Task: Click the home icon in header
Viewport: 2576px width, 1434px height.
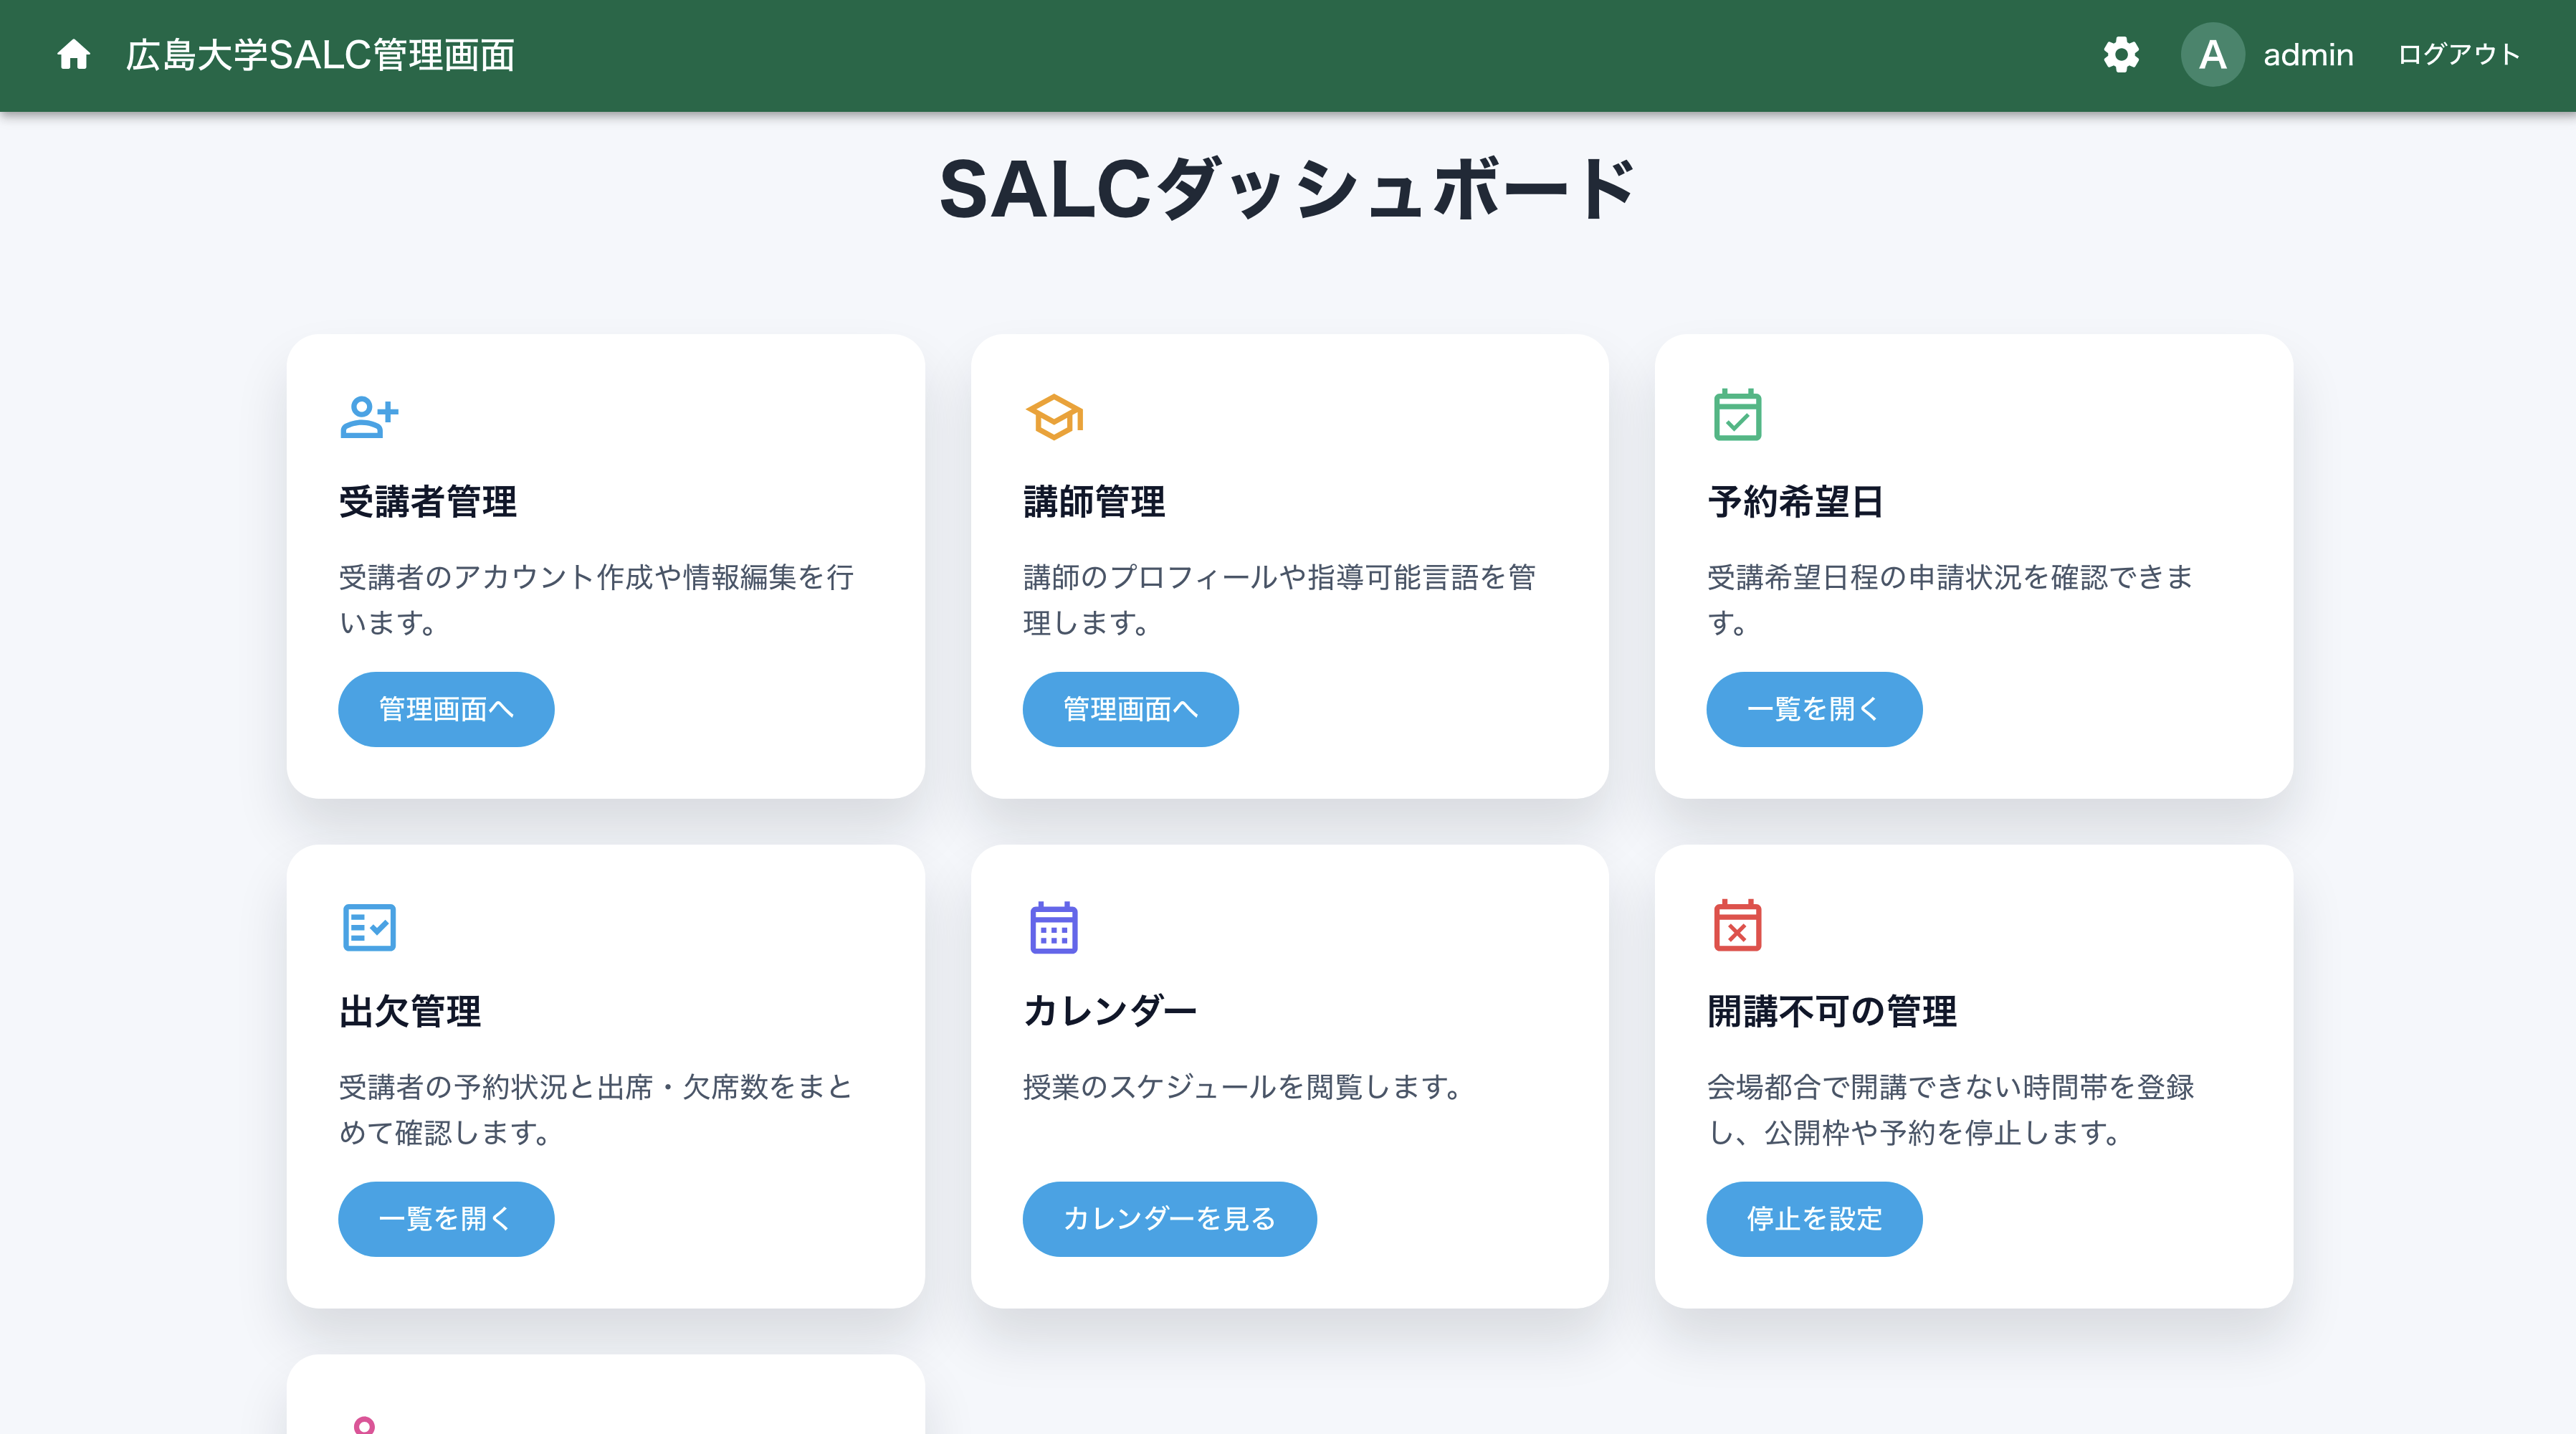Action: [73, 54]
